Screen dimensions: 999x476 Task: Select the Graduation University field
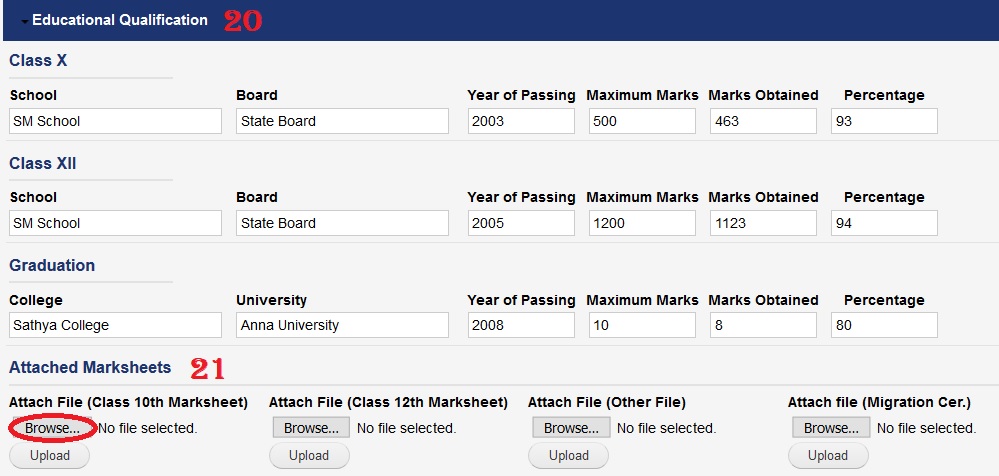[342, 325]
